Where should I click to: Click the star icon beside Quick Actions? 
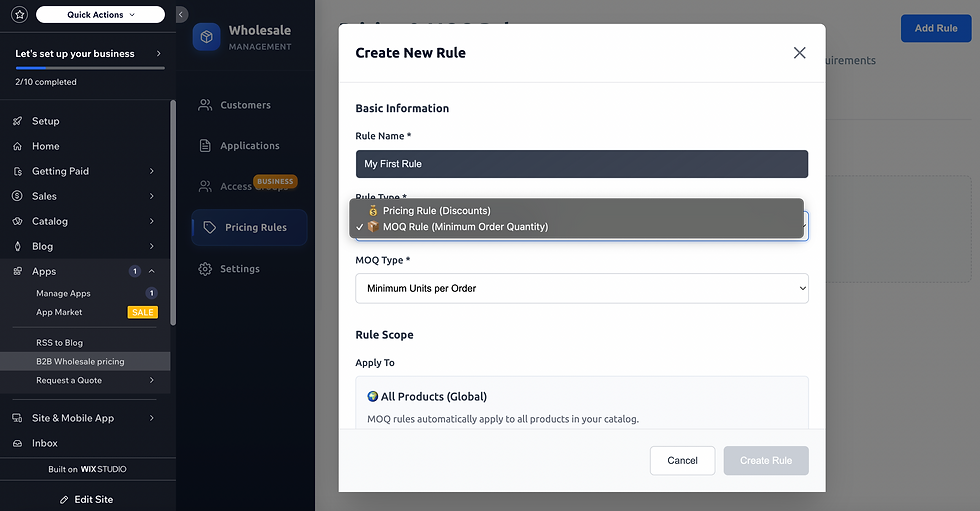click(x=19, y=15)
